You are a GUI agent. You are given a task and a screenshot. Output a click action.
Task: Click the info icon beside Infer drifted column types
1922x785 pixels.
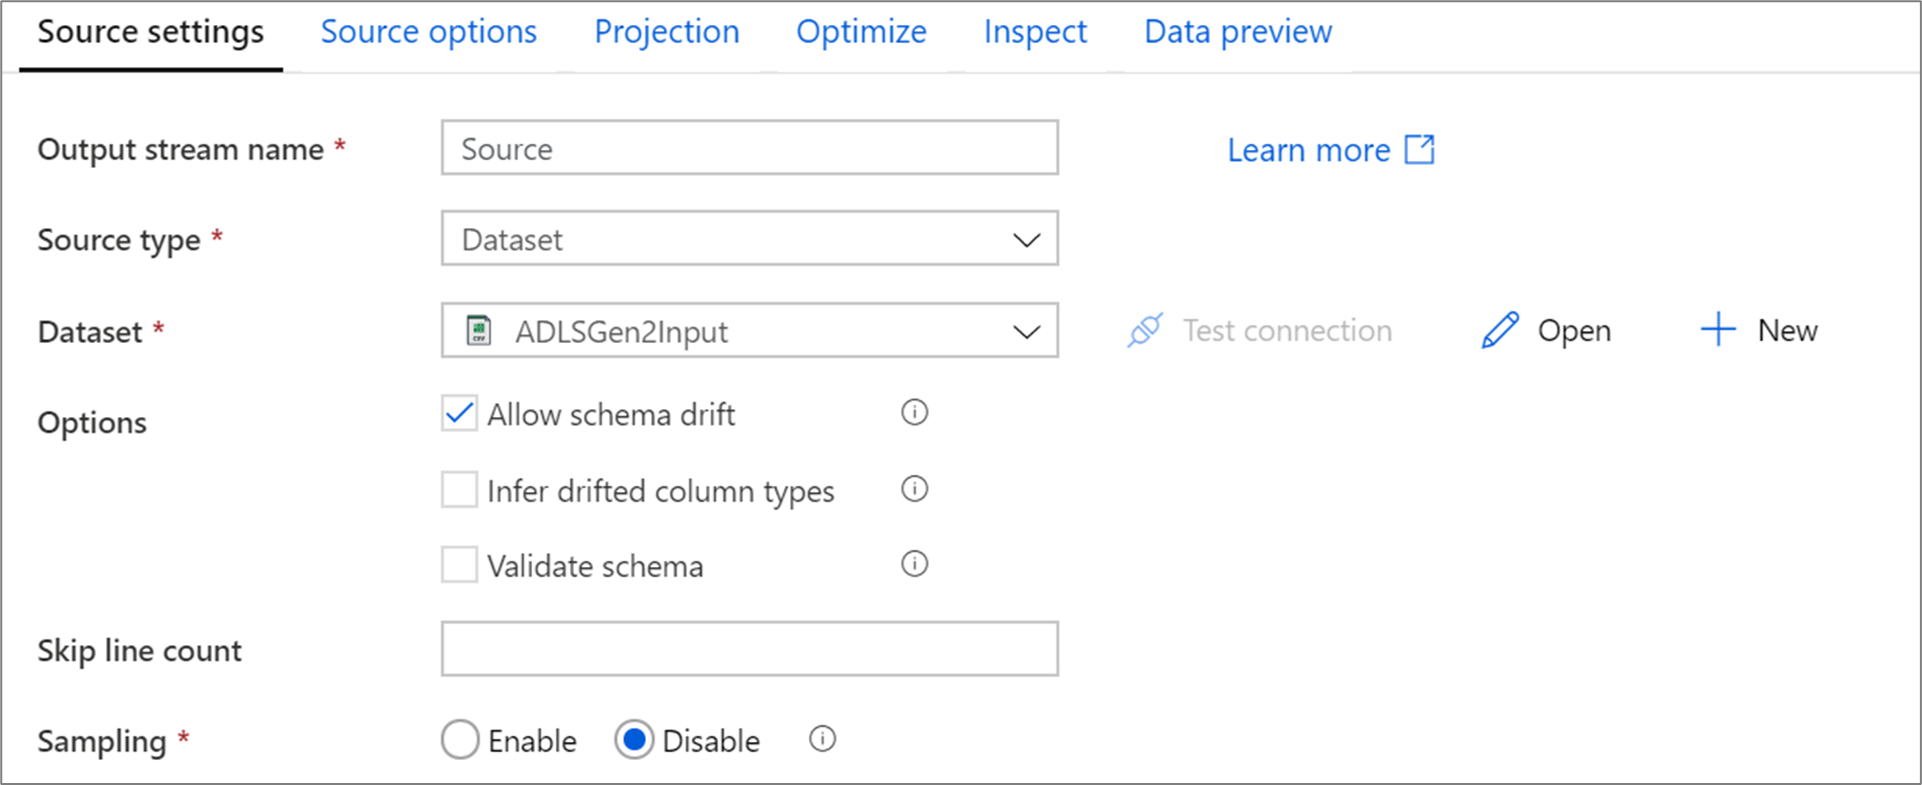(913, 489)
